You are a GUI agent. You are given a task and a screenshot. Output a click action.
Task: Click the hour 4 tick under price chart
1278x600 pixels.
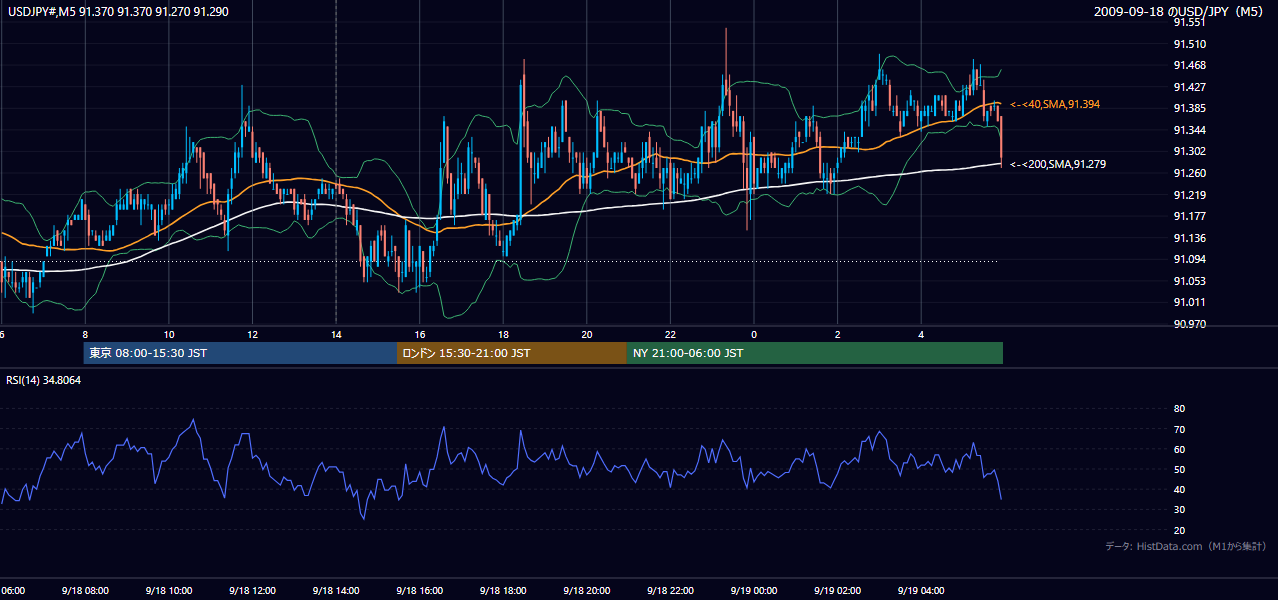coord(922,334)
